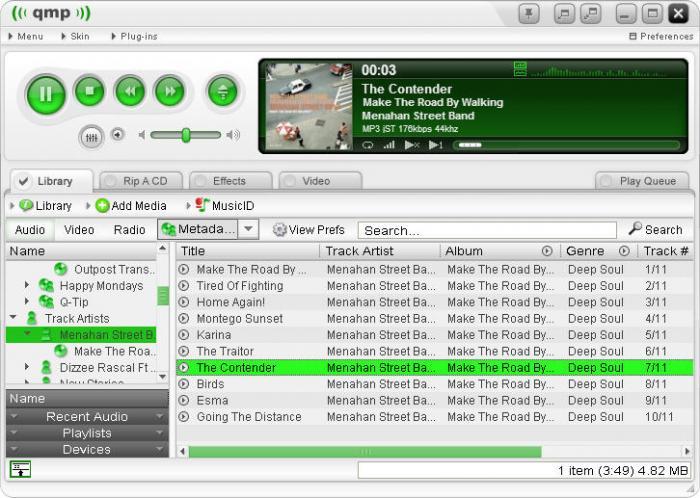Open the Plug-ins menu

pos(134,37)
